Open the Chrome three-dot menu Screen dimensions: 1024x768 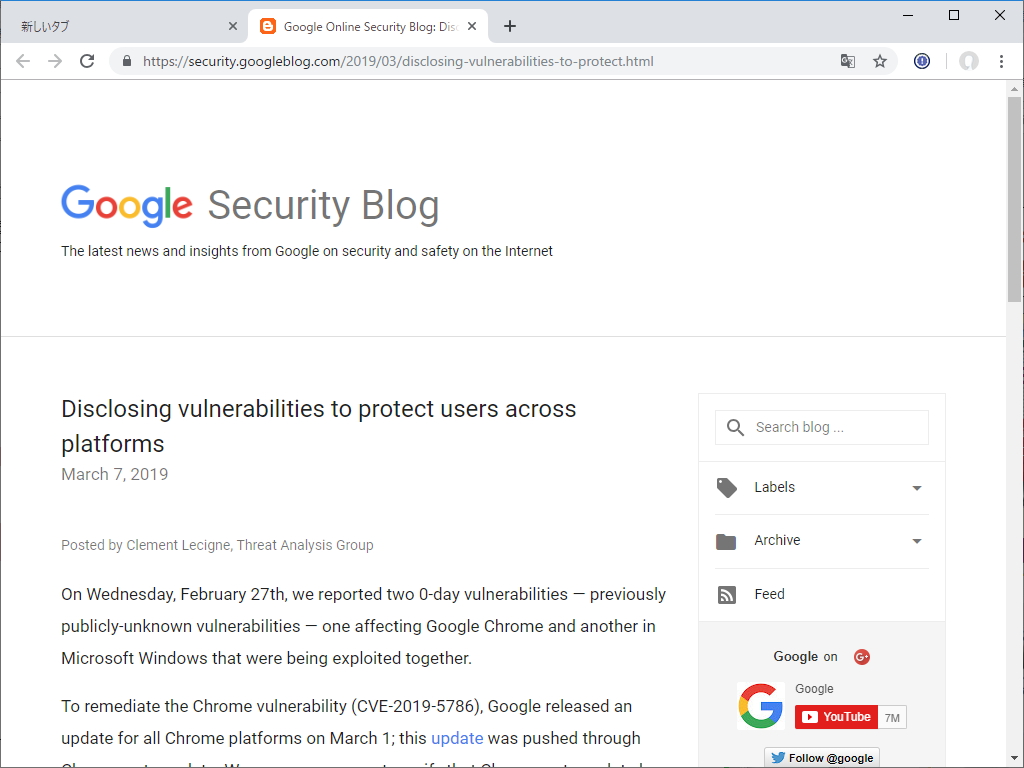1003,61
